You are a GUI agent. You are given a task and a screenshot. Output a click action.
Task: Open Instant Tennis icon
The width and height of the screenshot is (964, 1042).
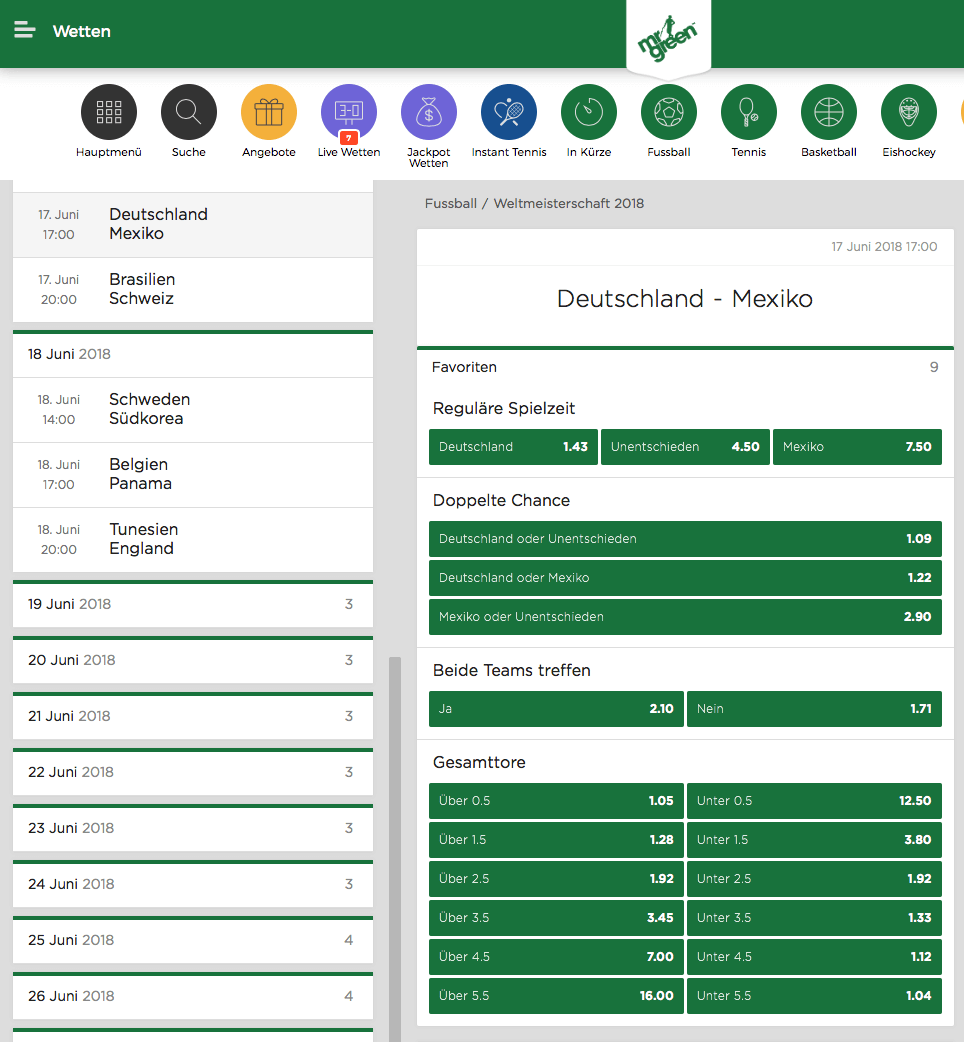point(509,112)
